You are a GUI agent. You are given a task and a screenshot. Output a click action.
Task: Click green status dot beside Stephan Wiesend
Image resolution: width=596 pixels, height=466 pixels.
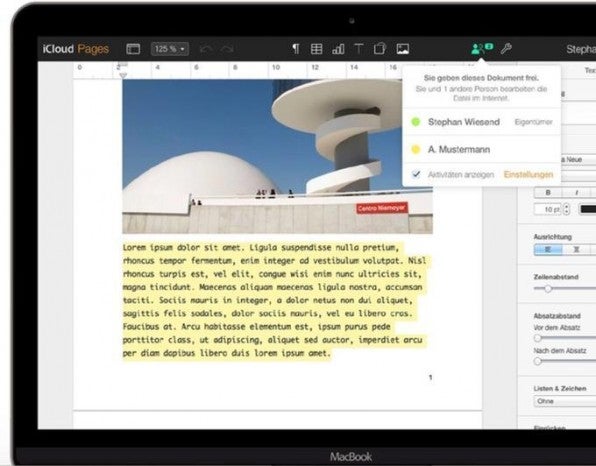coord(416,122)
